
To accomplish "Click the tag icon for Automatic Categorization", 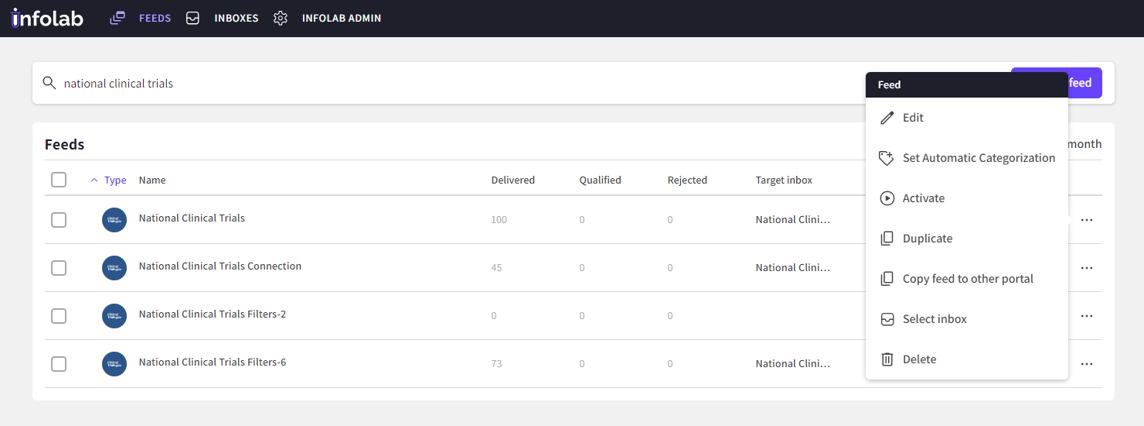I will click(887, 158).
